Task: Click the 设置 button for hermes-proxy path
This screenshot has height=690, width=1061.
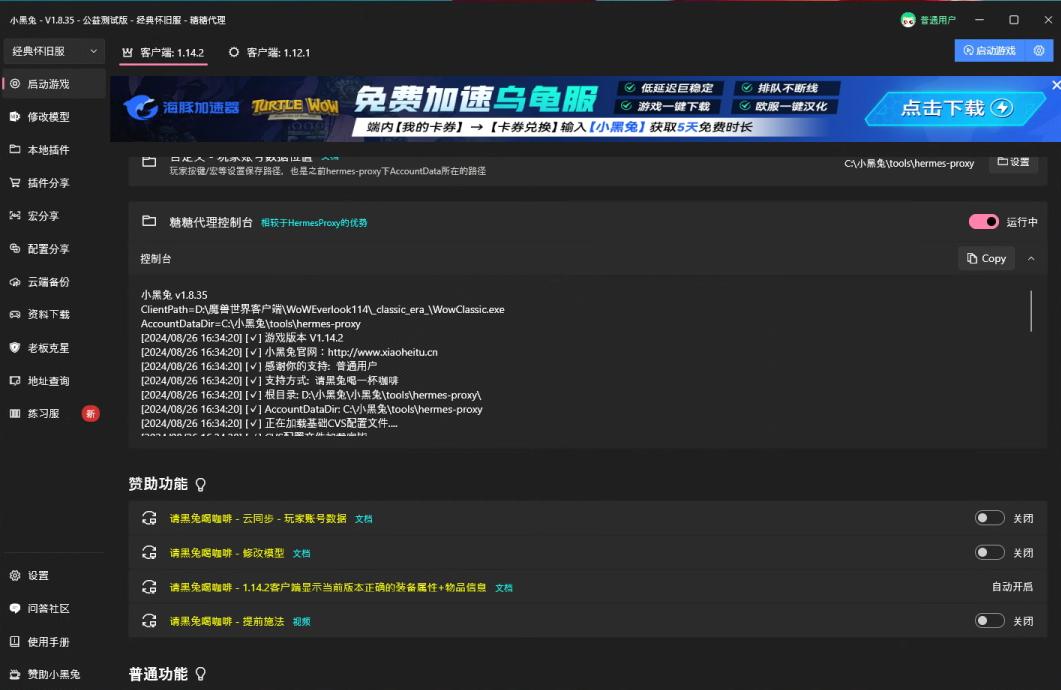Action: click(x=1014, y=162)
